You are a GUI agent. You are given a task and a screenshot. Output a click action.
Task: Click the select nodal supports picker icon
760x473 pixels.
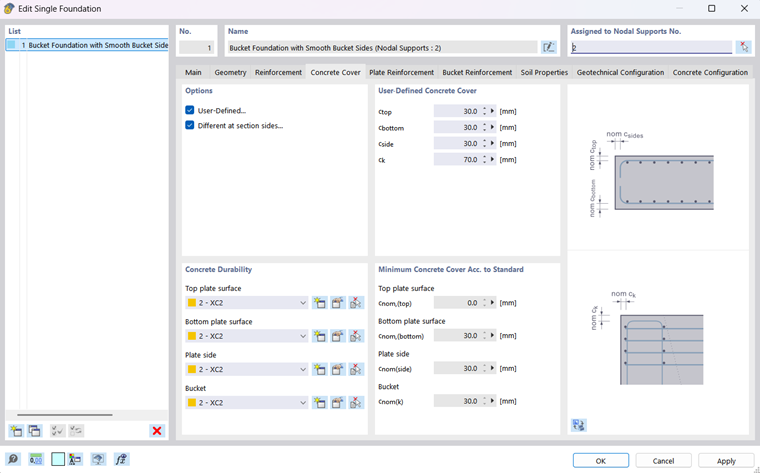coord(743,47)
